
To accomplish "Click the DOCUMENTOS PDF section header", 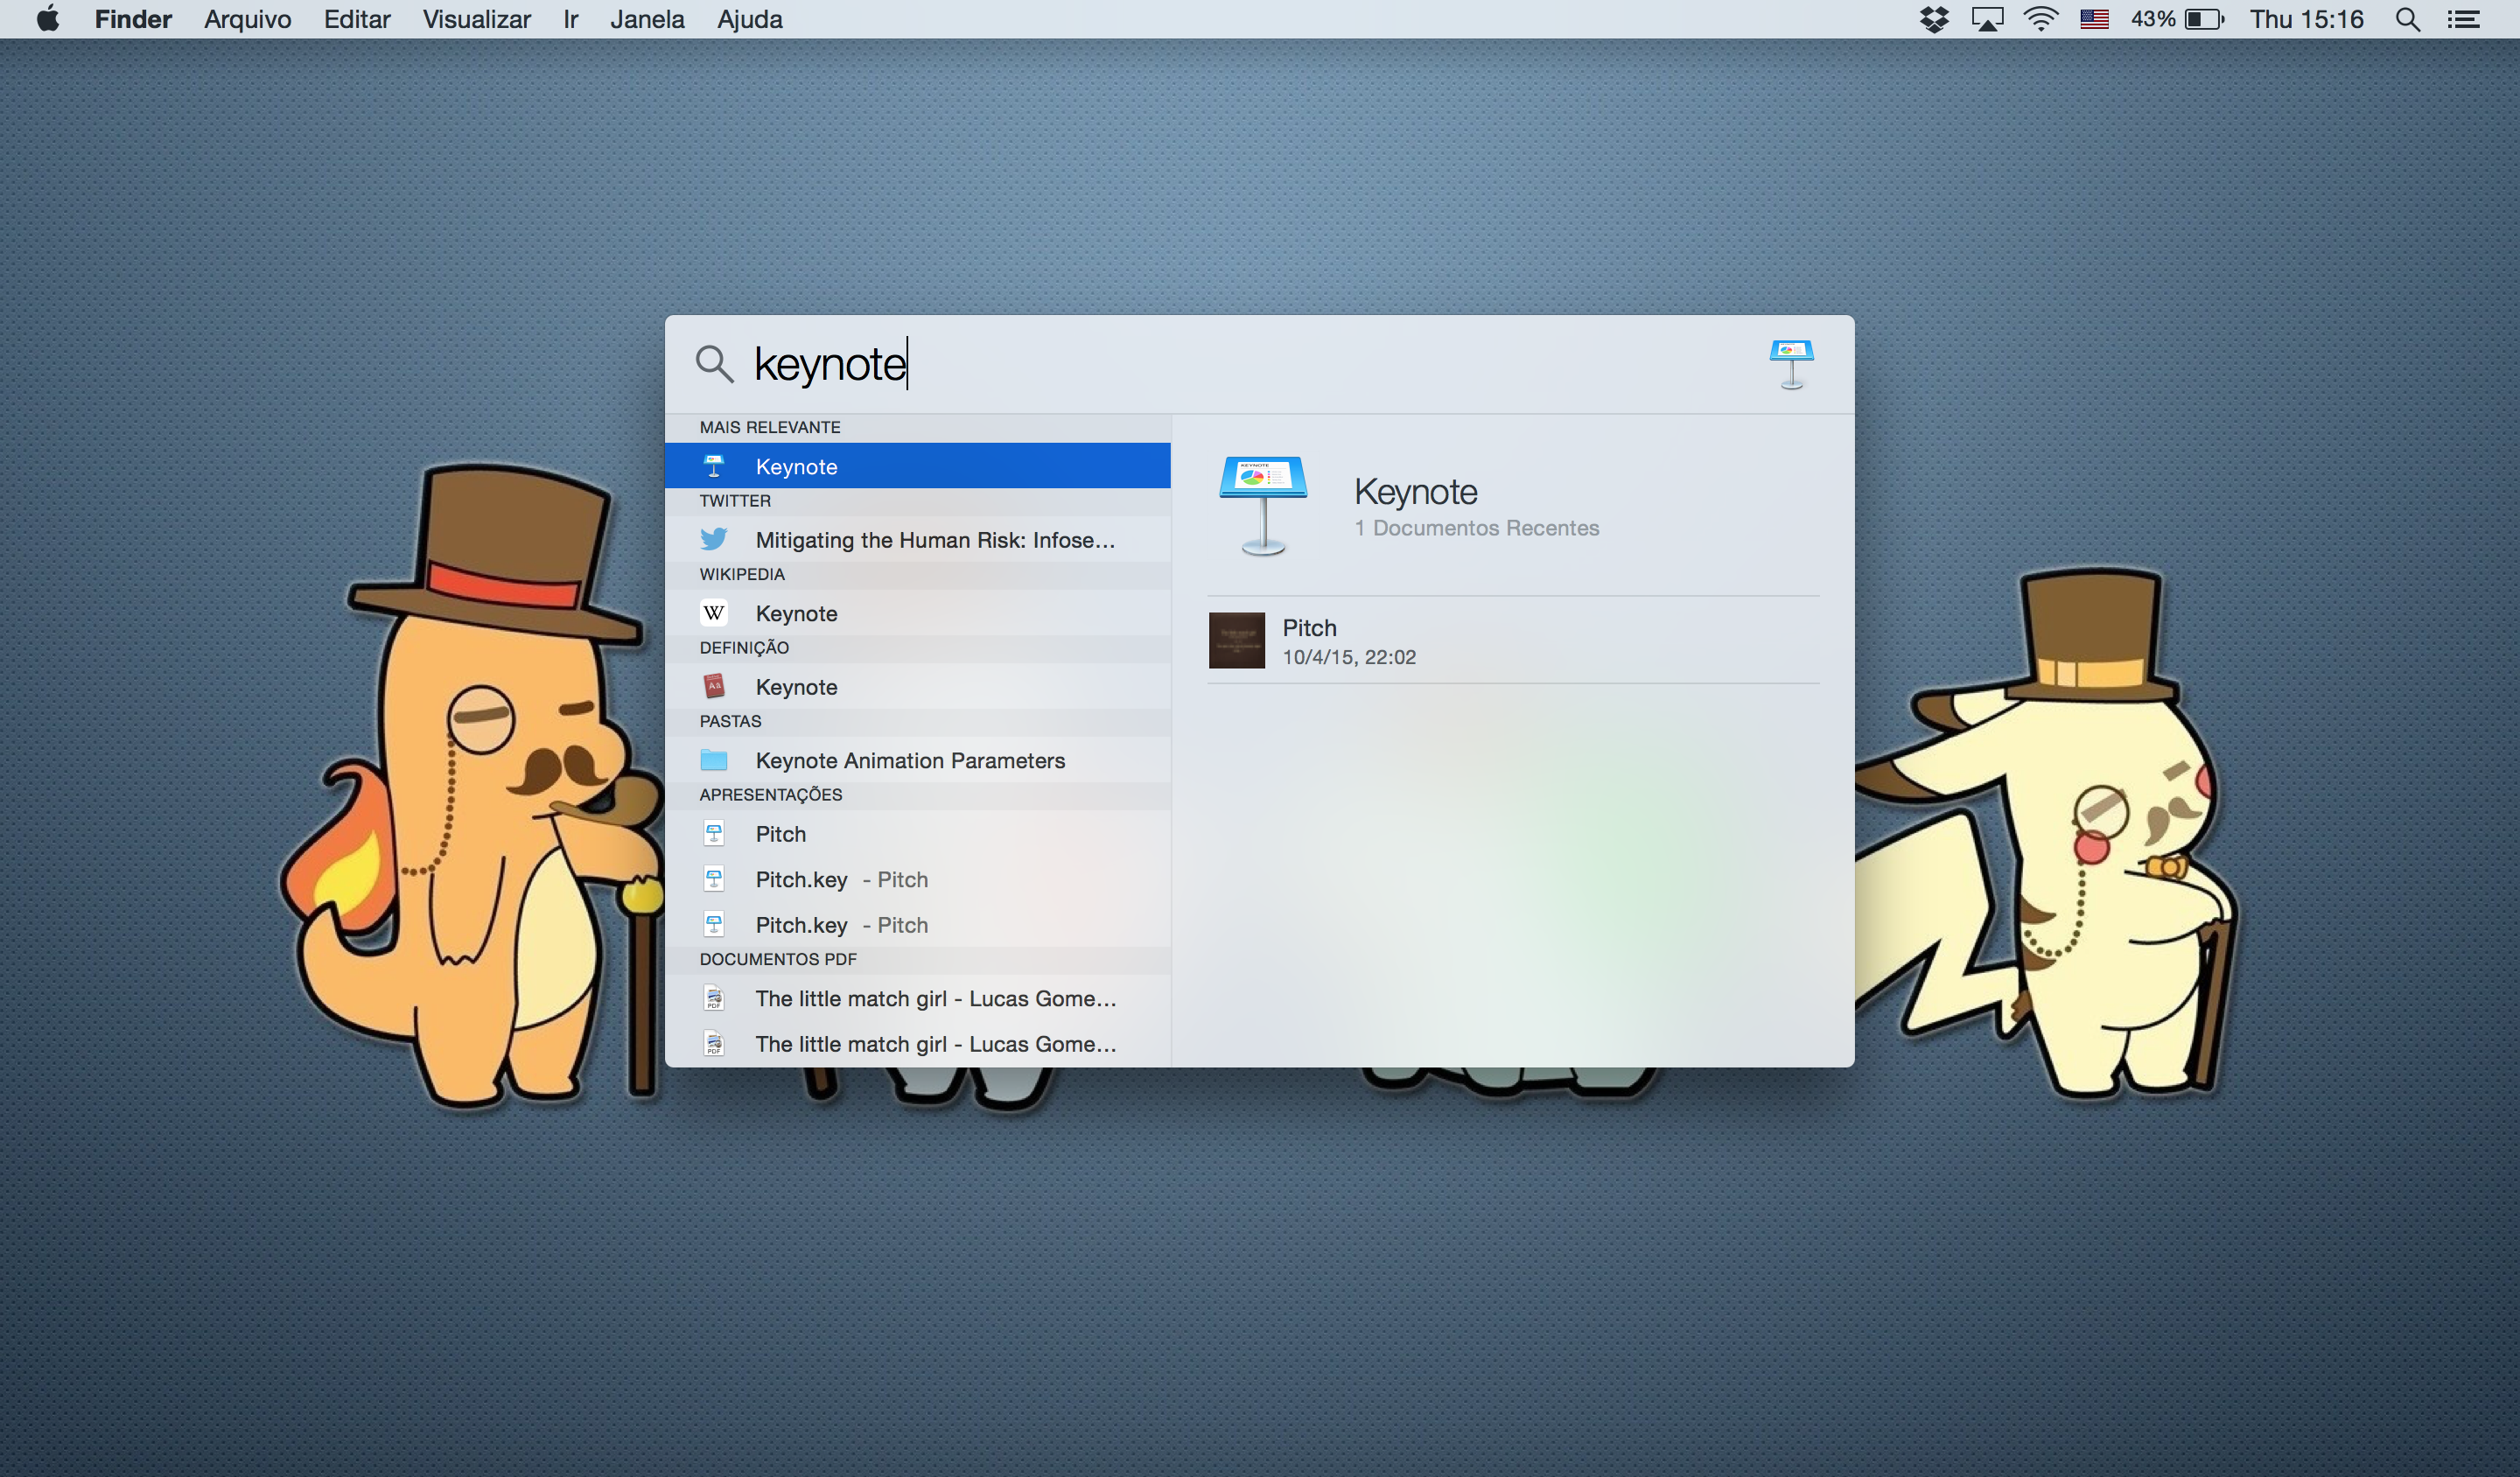I will click(x=777, y=959).
